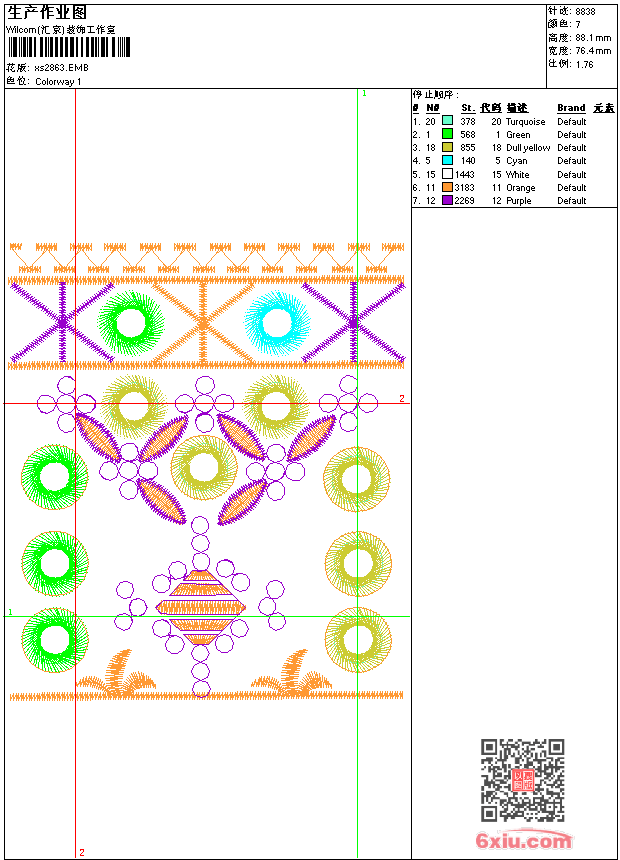Click the 'Colorway 1' label
The height and width of the screenshot is (860, 620).
[x=58, y=82]
